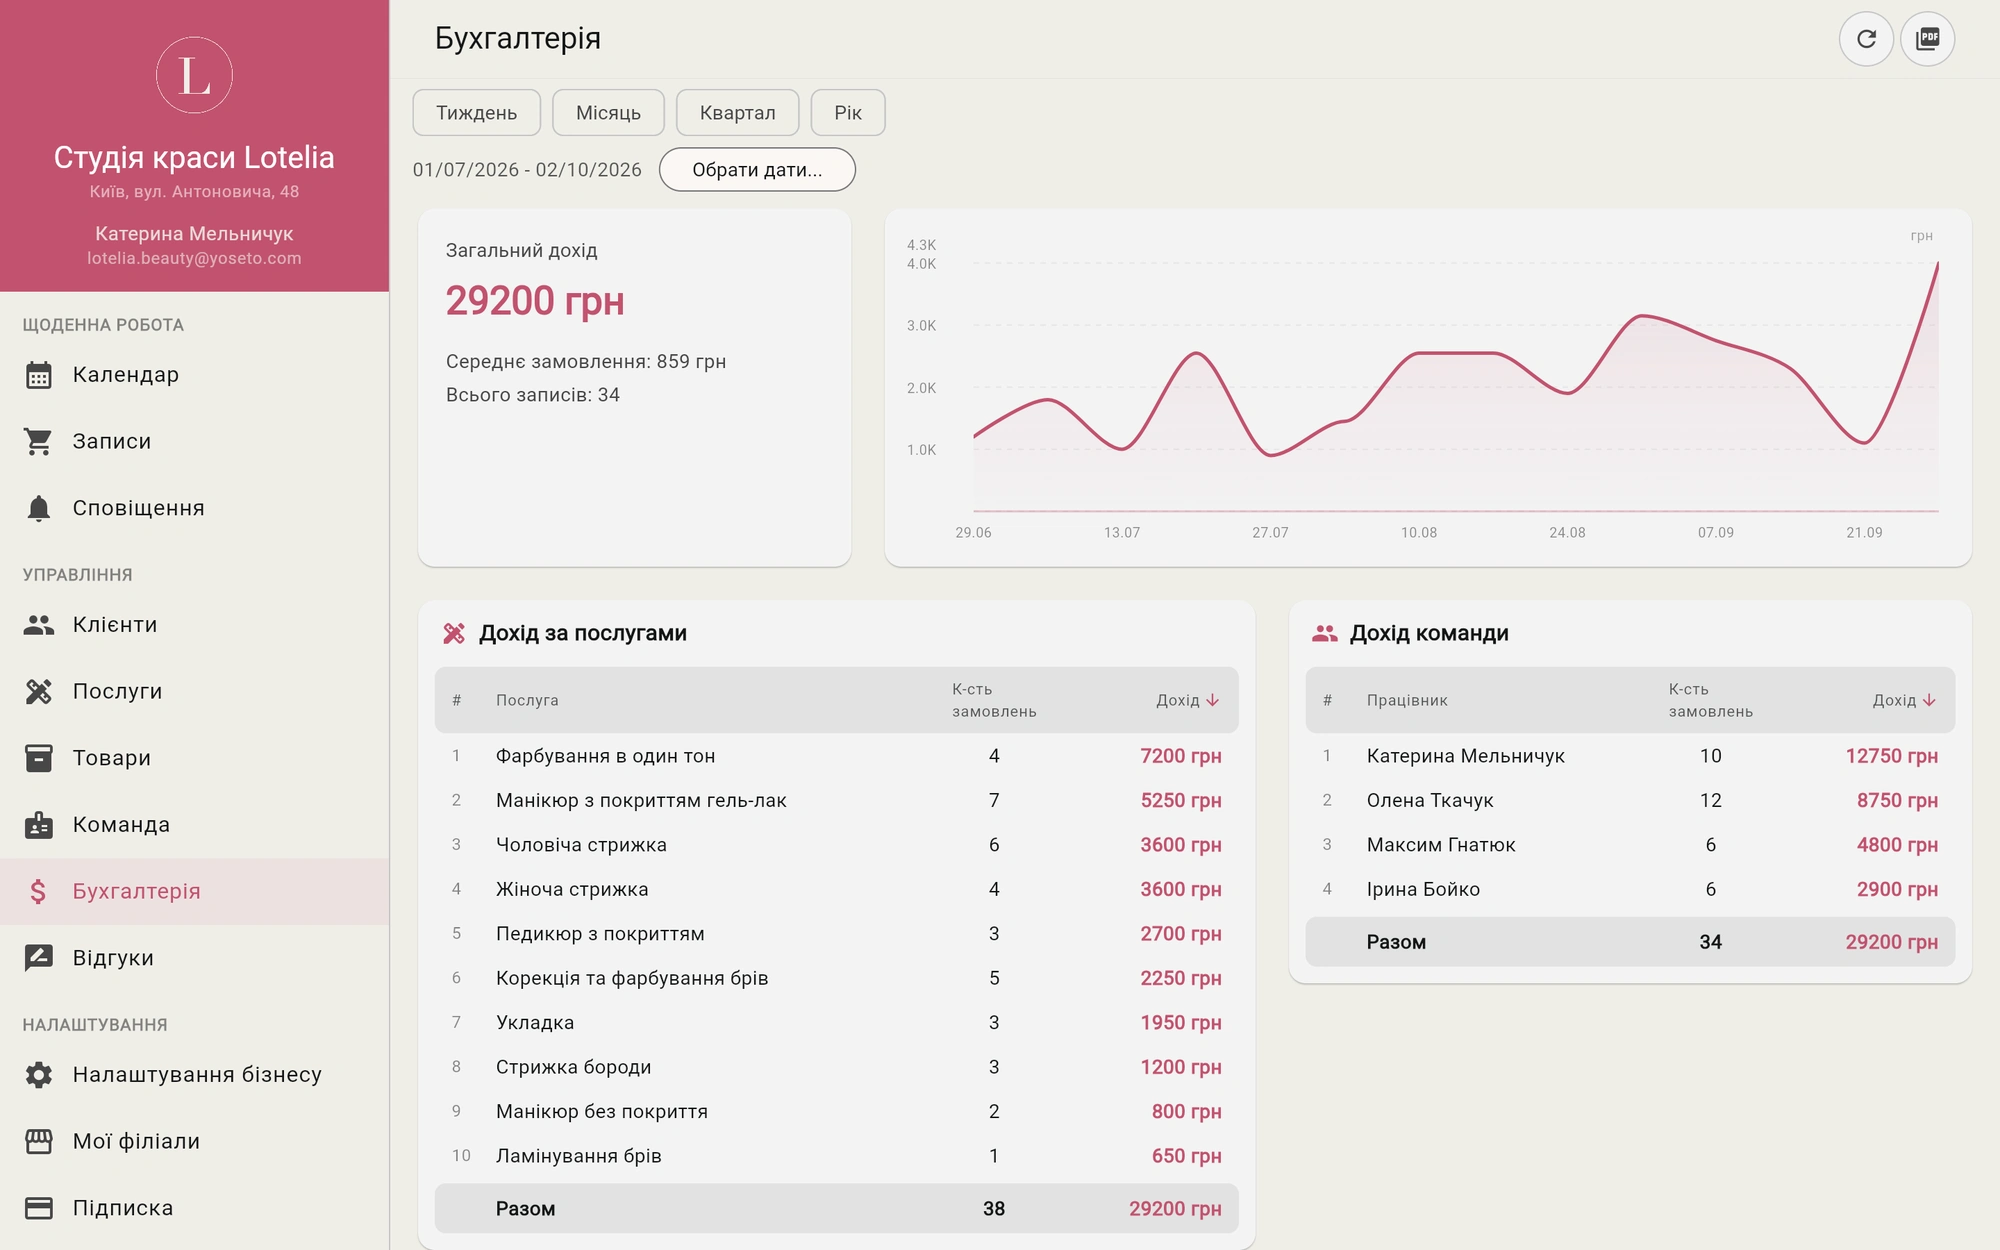Click the Lotelia logo circle

point(194,75)
